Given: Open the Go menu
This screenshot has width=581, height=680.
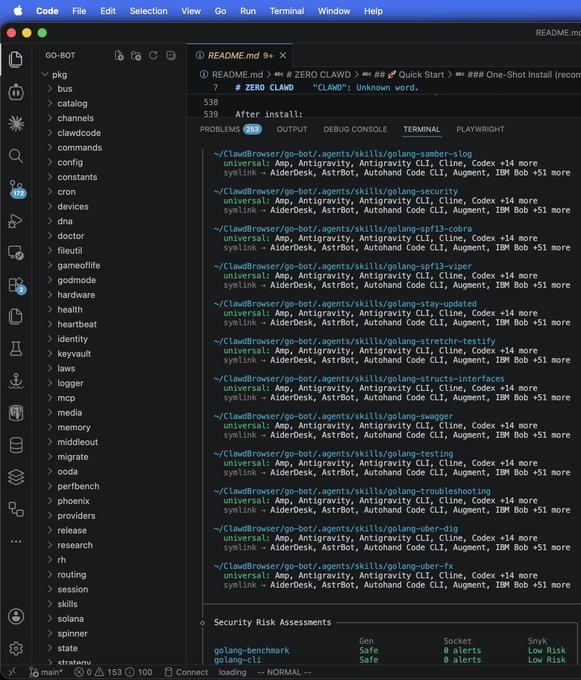Looking at the screenshot, I should click(220, 11).
